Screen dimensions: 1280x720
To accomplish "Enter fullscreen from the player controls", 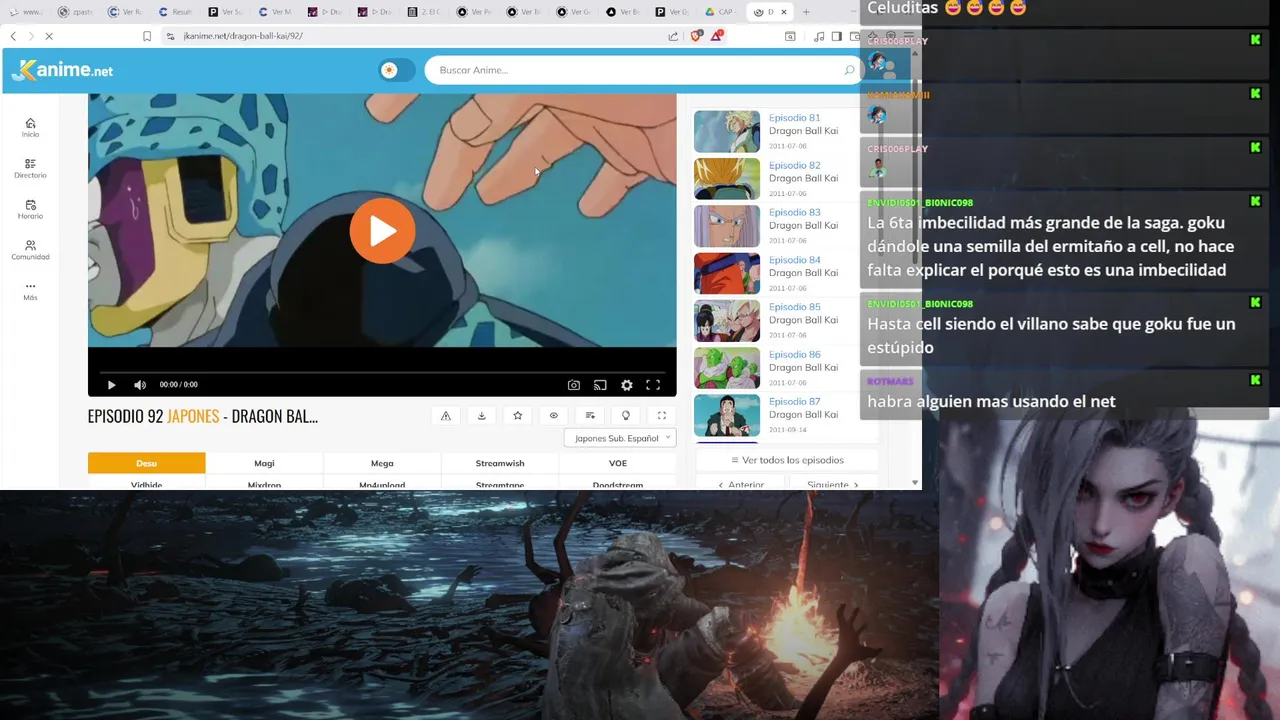I will pos(653,385).
